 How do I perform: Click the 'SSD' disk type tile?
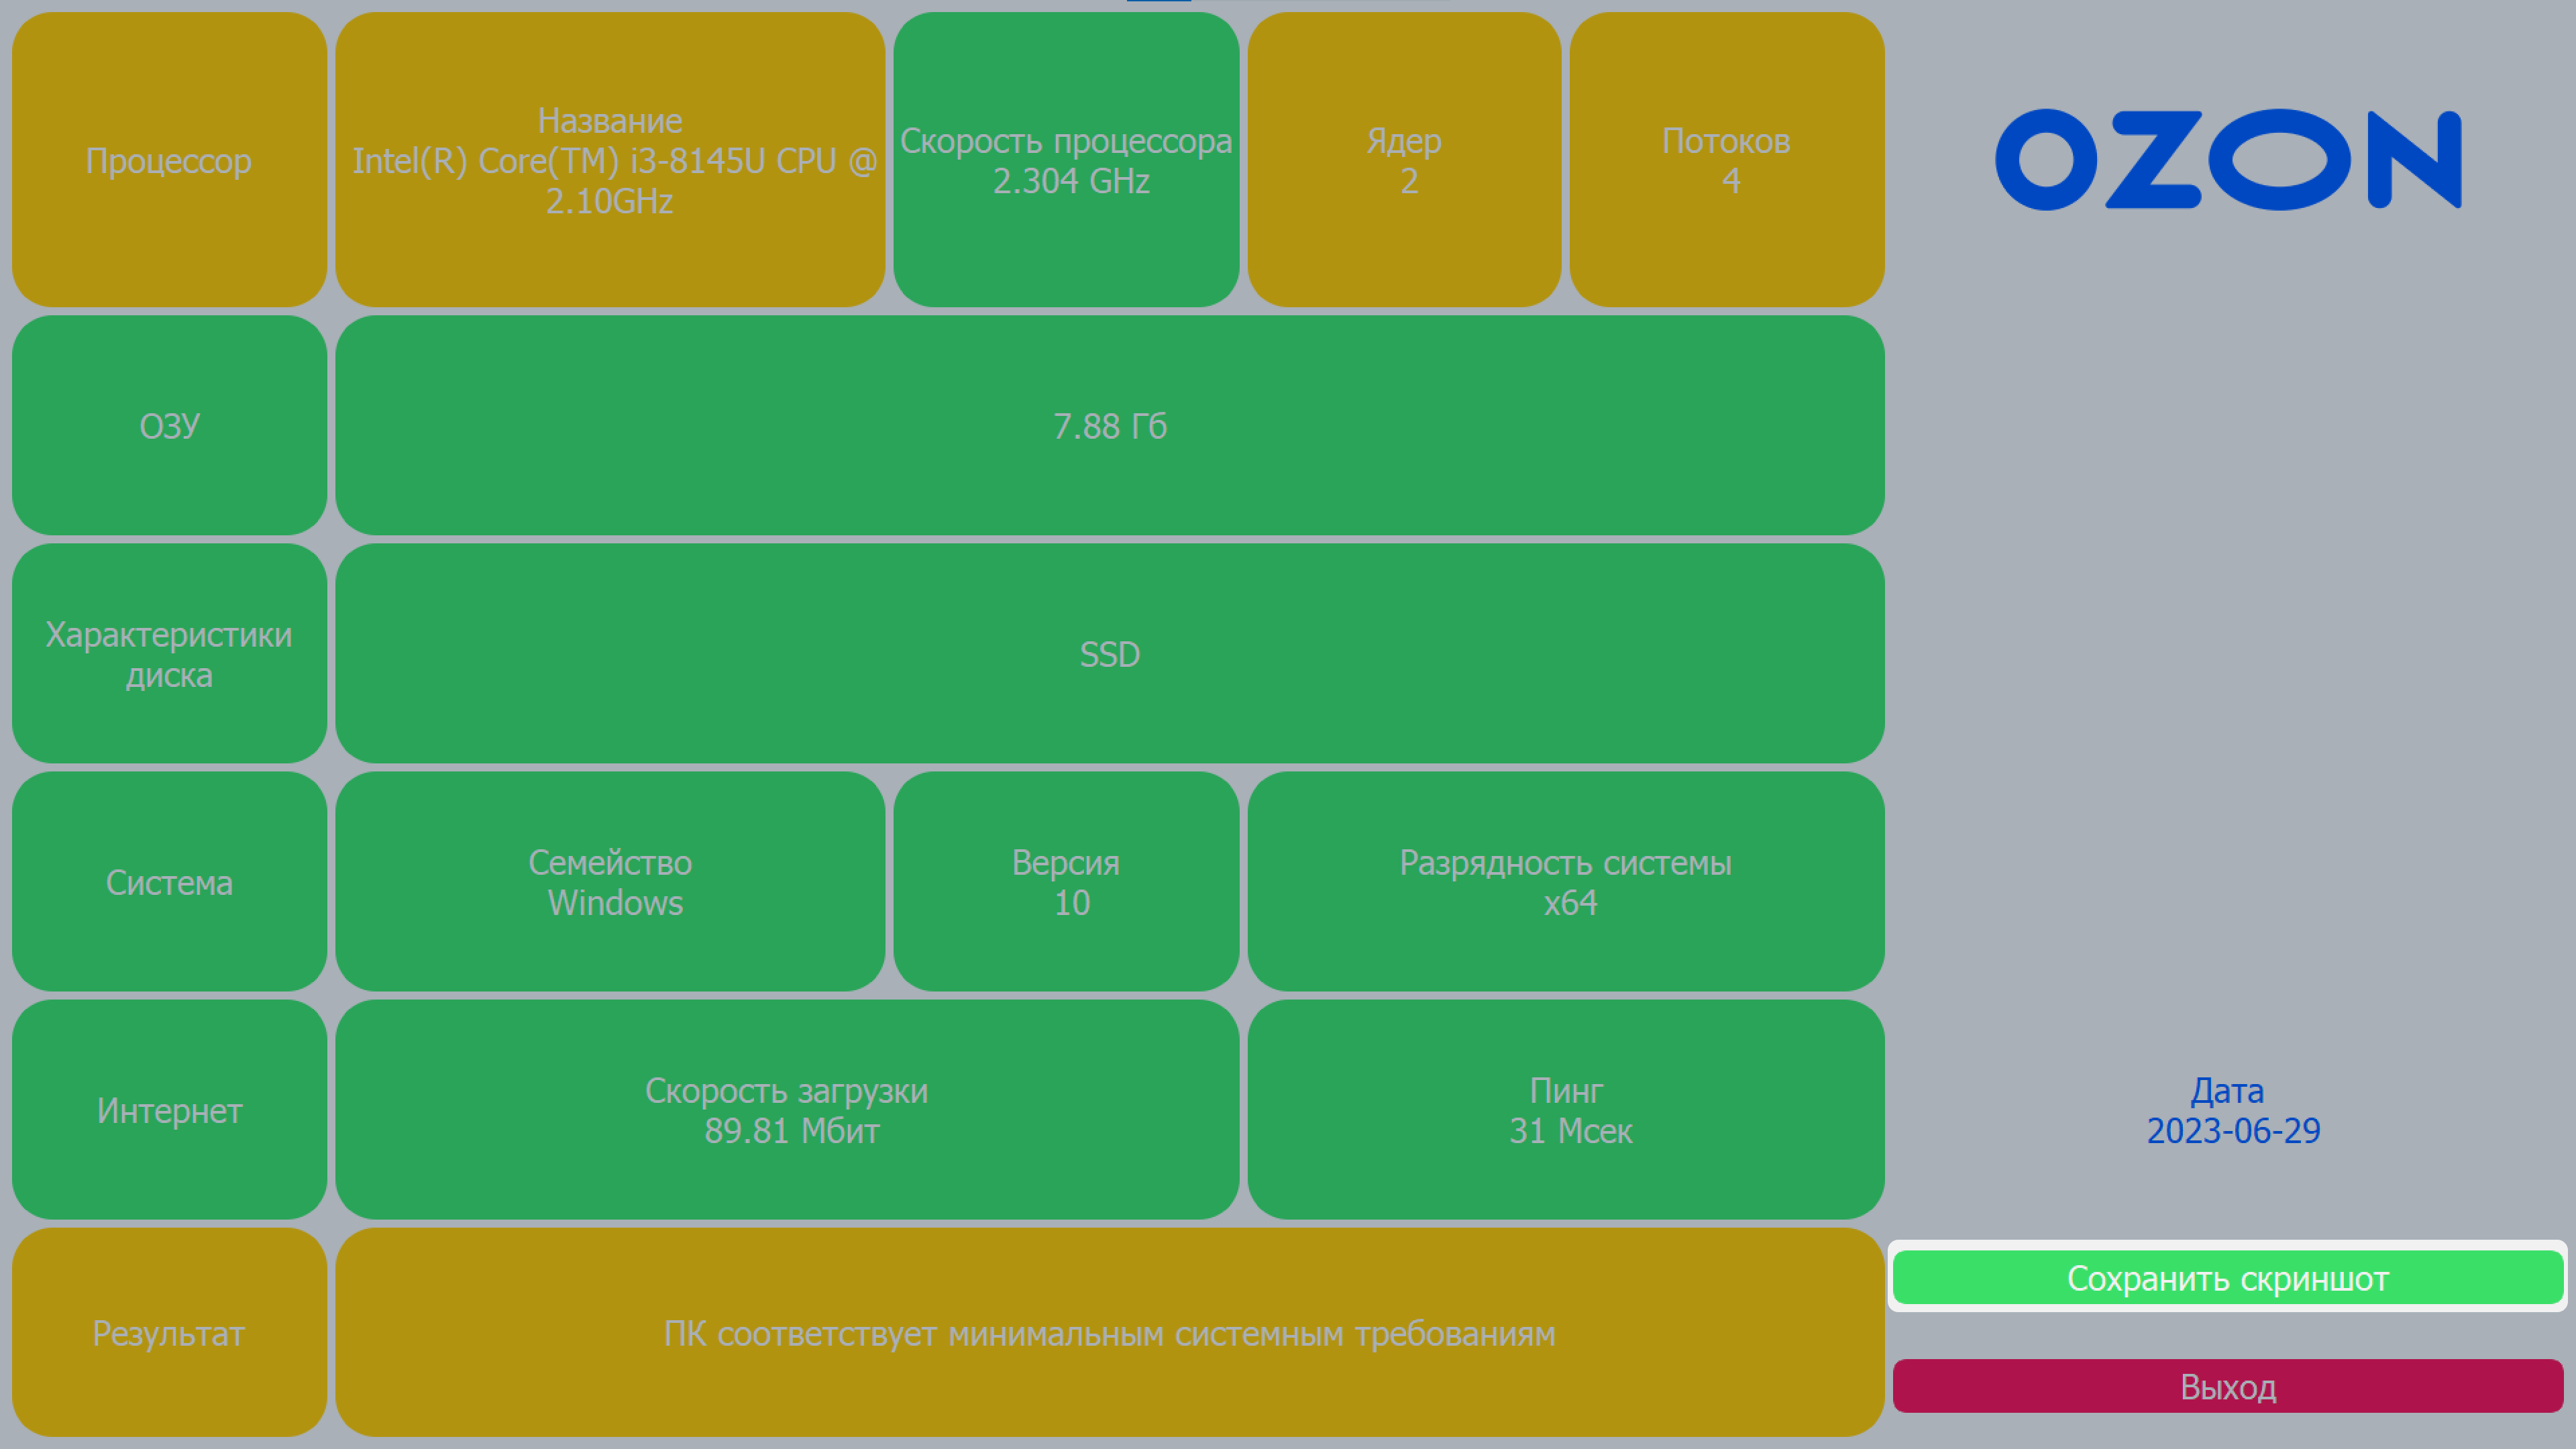(x=1110, y=653)
